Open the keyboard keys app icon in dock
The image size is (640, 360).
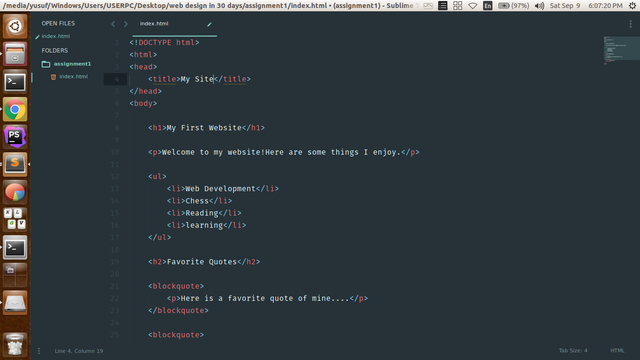(x=15, y=219)
